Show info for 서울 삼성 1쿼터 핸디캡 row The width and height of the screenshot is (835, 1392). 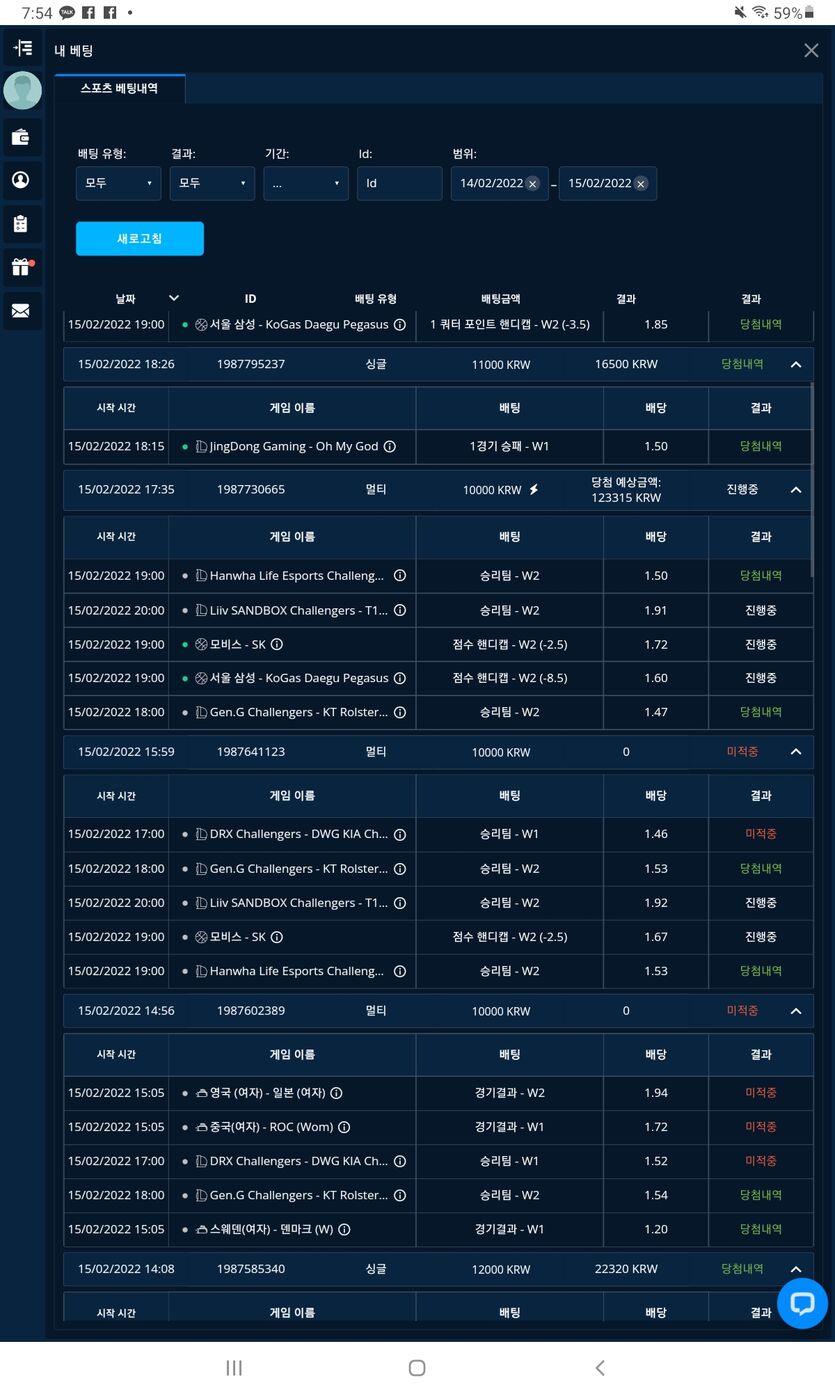coord(399,325)
